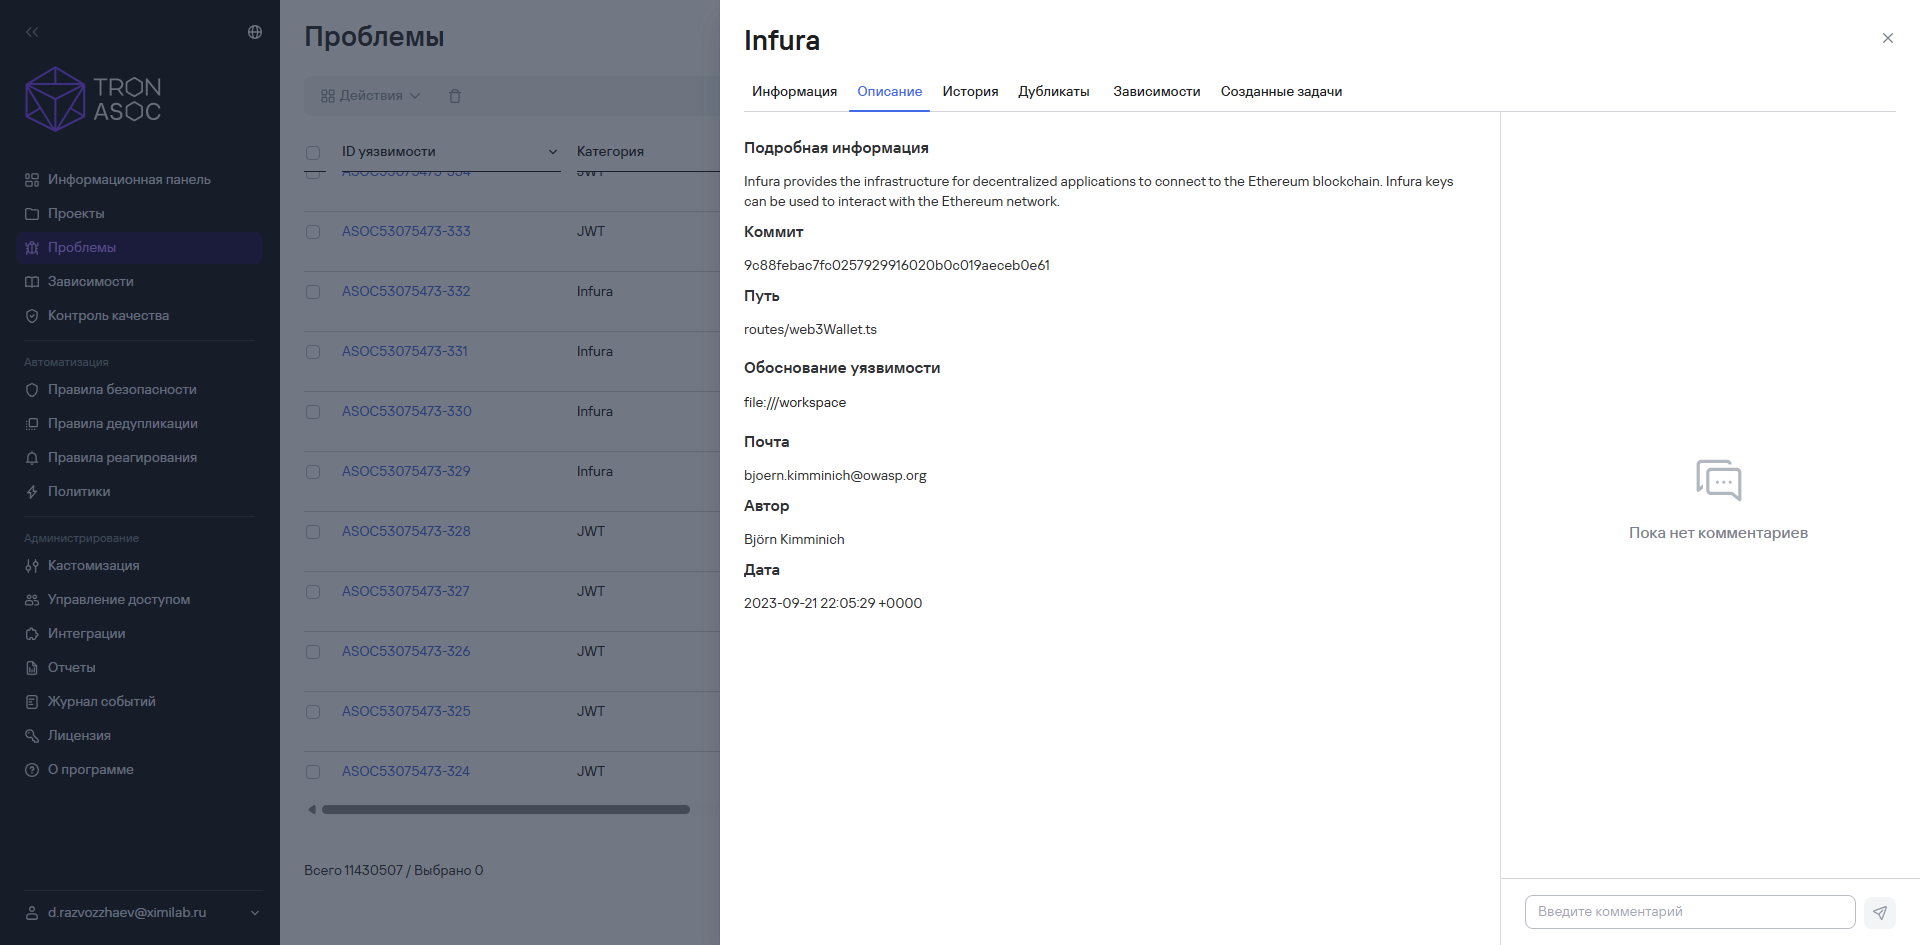Click the Лицензия key icon
The height and width of the screenshot is (945, 1920).
click(32, 736)
